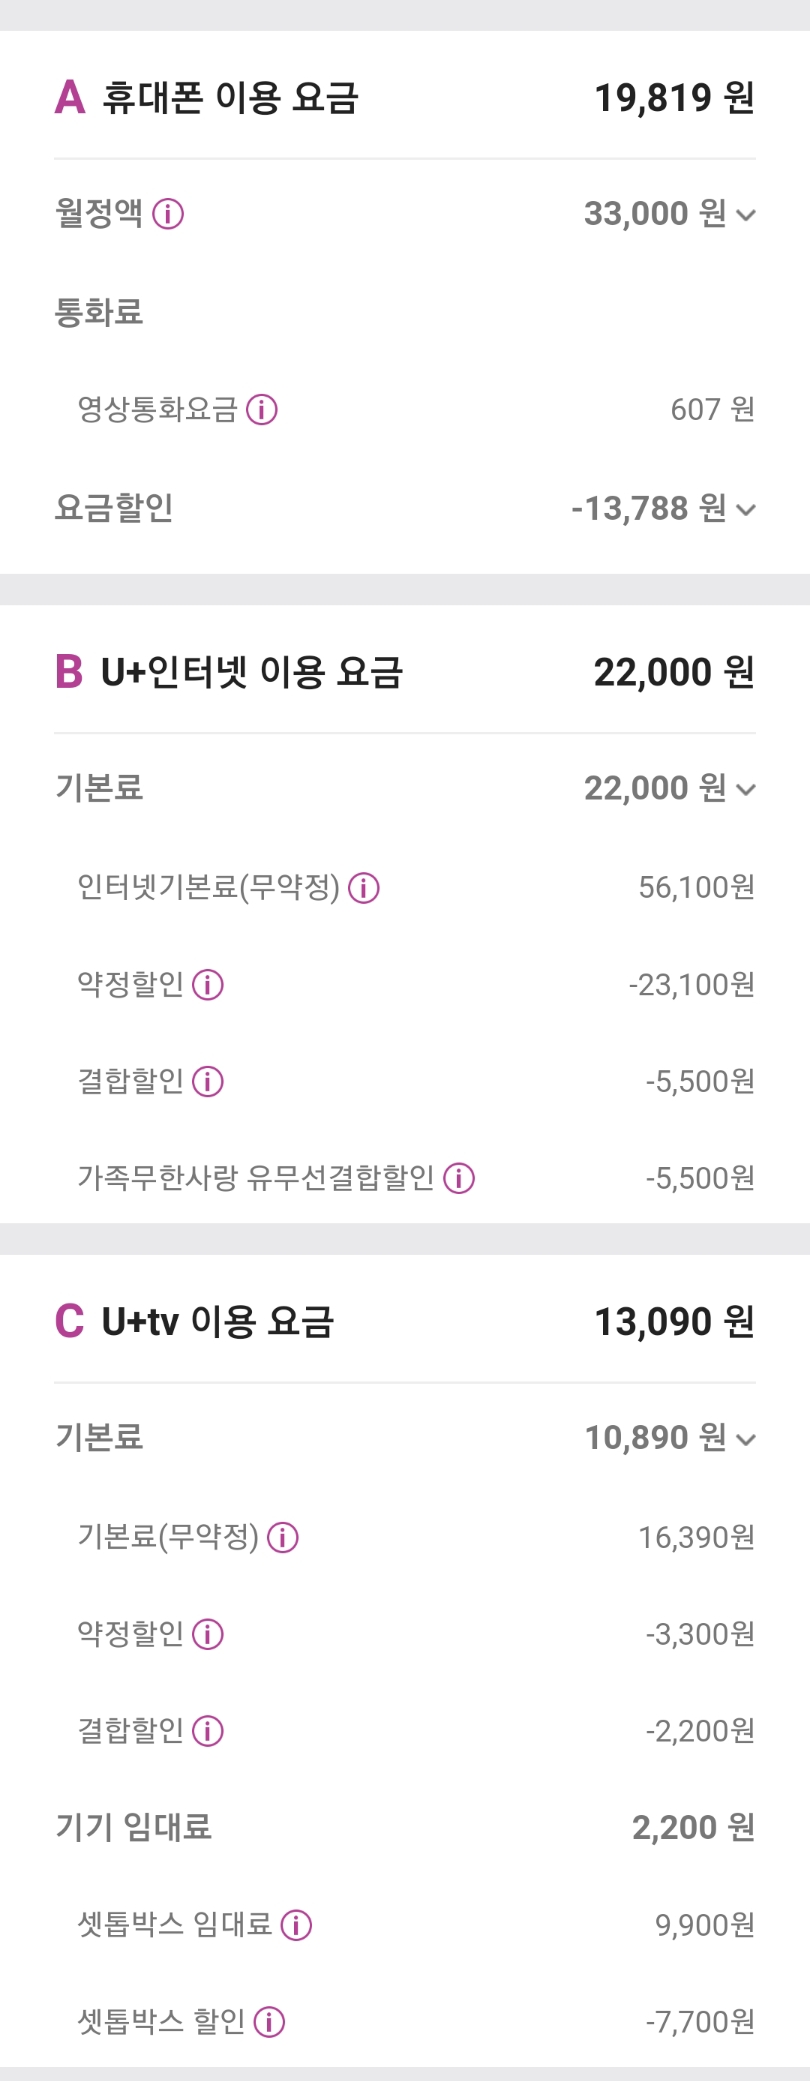Image resolution: width=810 pixels, height=2081 pixels.
Task: Open info for U+tv 기본료(무약정)
Action: pyautogui.click(x=283, y=1537)
